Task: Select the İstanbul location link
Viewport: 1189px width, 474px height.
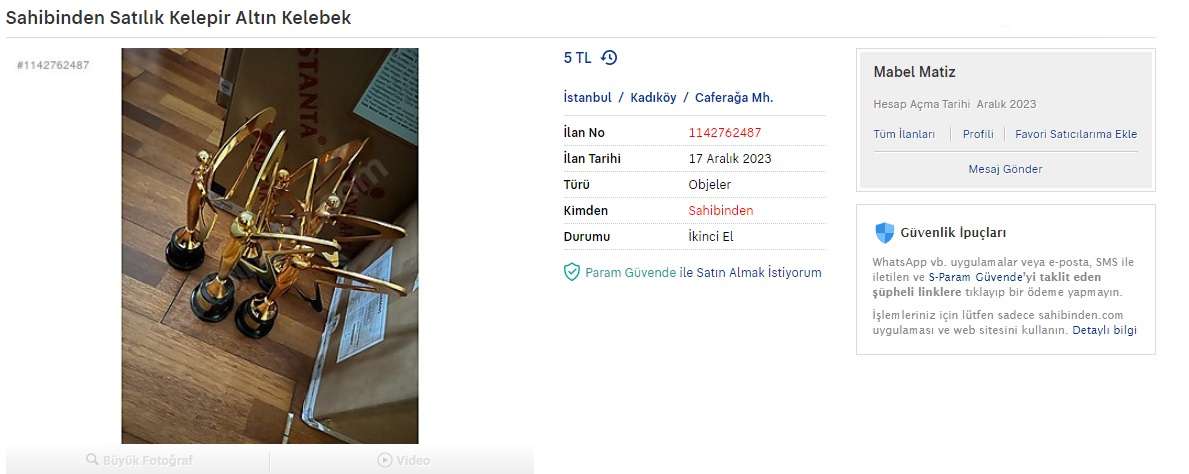Action: [x=587, y=98]
